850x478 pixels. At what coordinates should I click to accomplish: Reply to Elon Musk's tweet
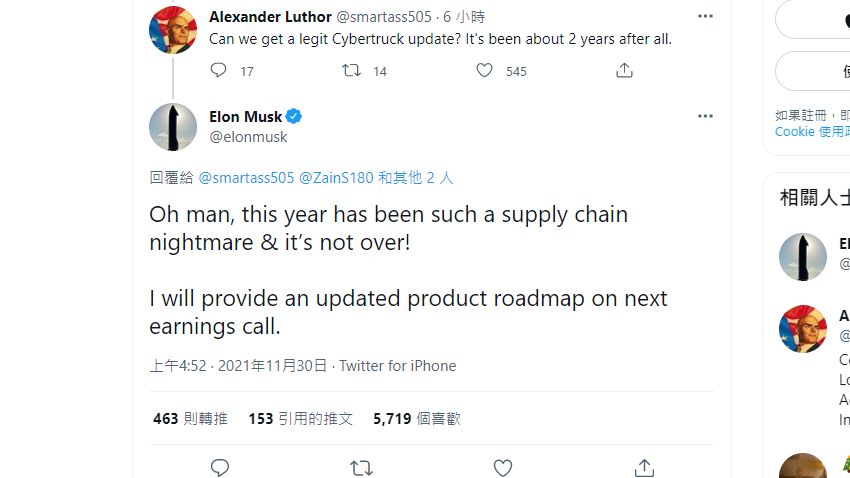(220, 467)
